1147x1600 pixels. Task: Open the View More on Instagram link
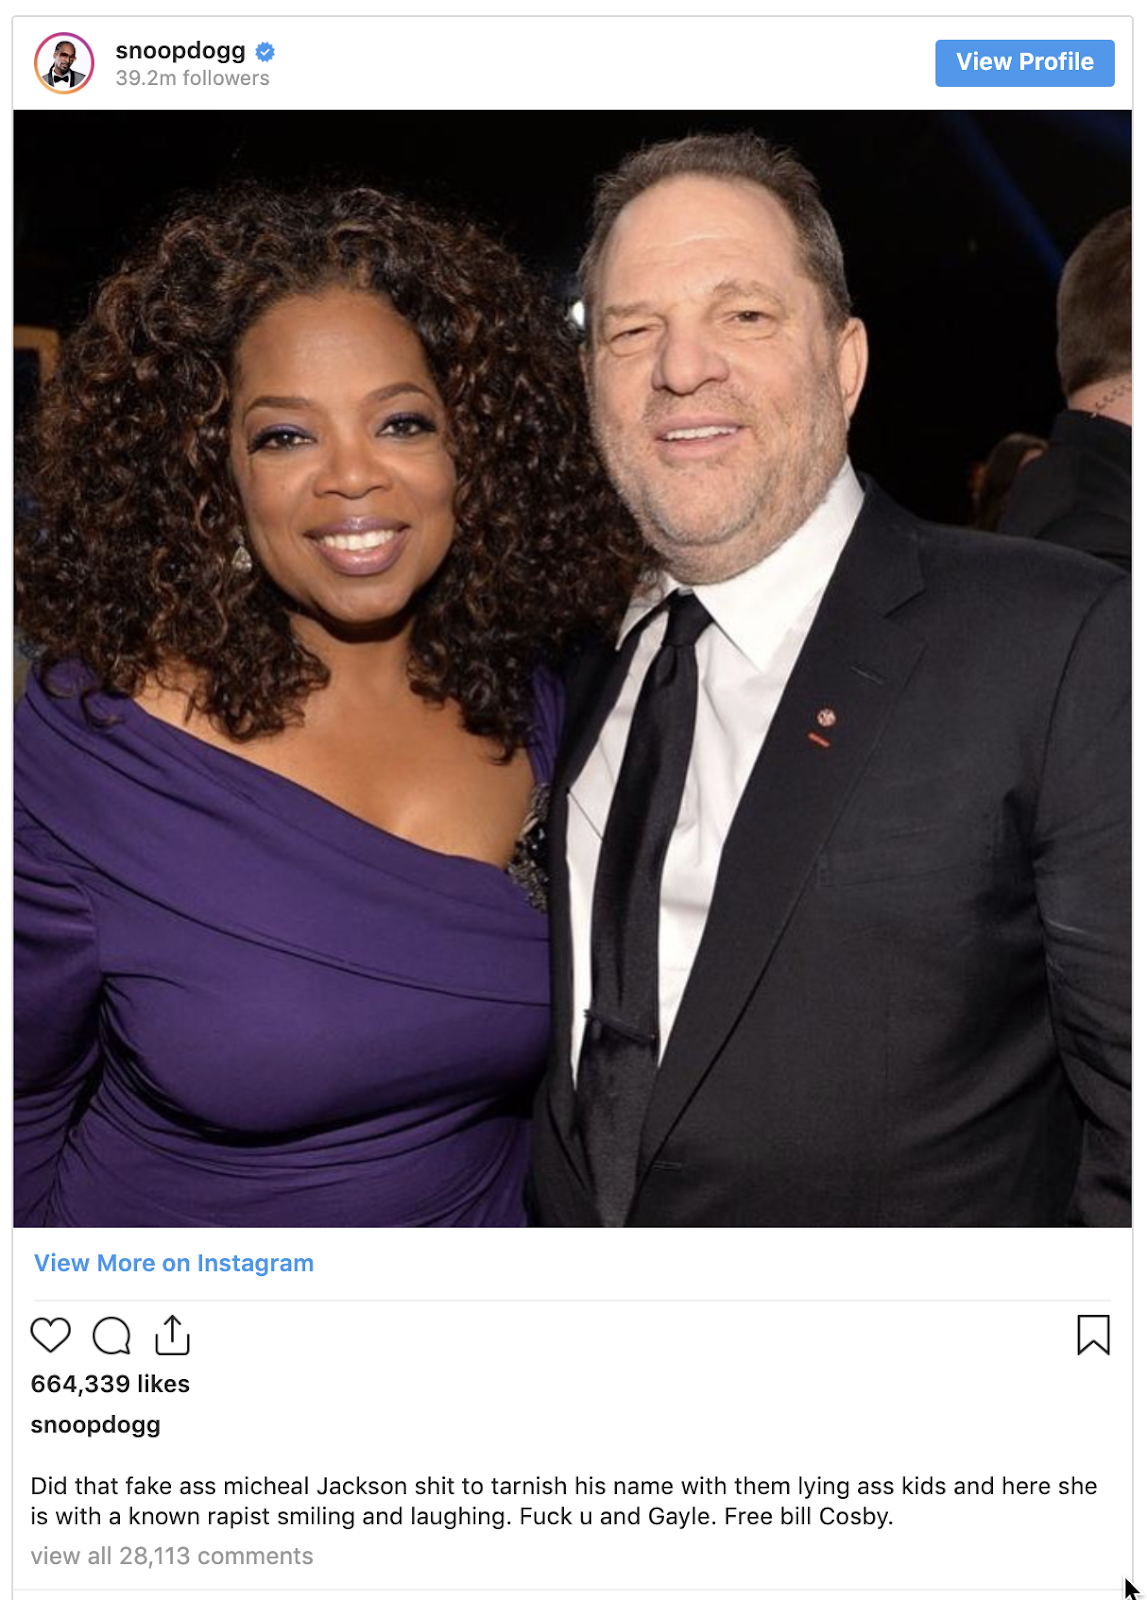[174, 1263]
